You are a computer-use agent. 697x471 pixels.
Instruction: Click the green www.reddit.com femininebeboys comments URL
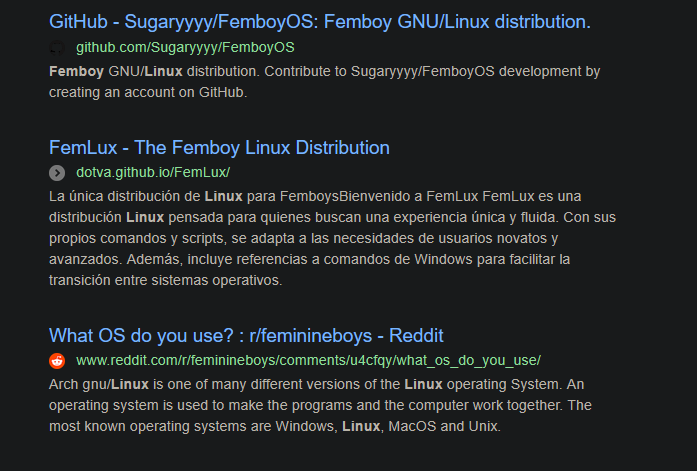coord(308,360)
